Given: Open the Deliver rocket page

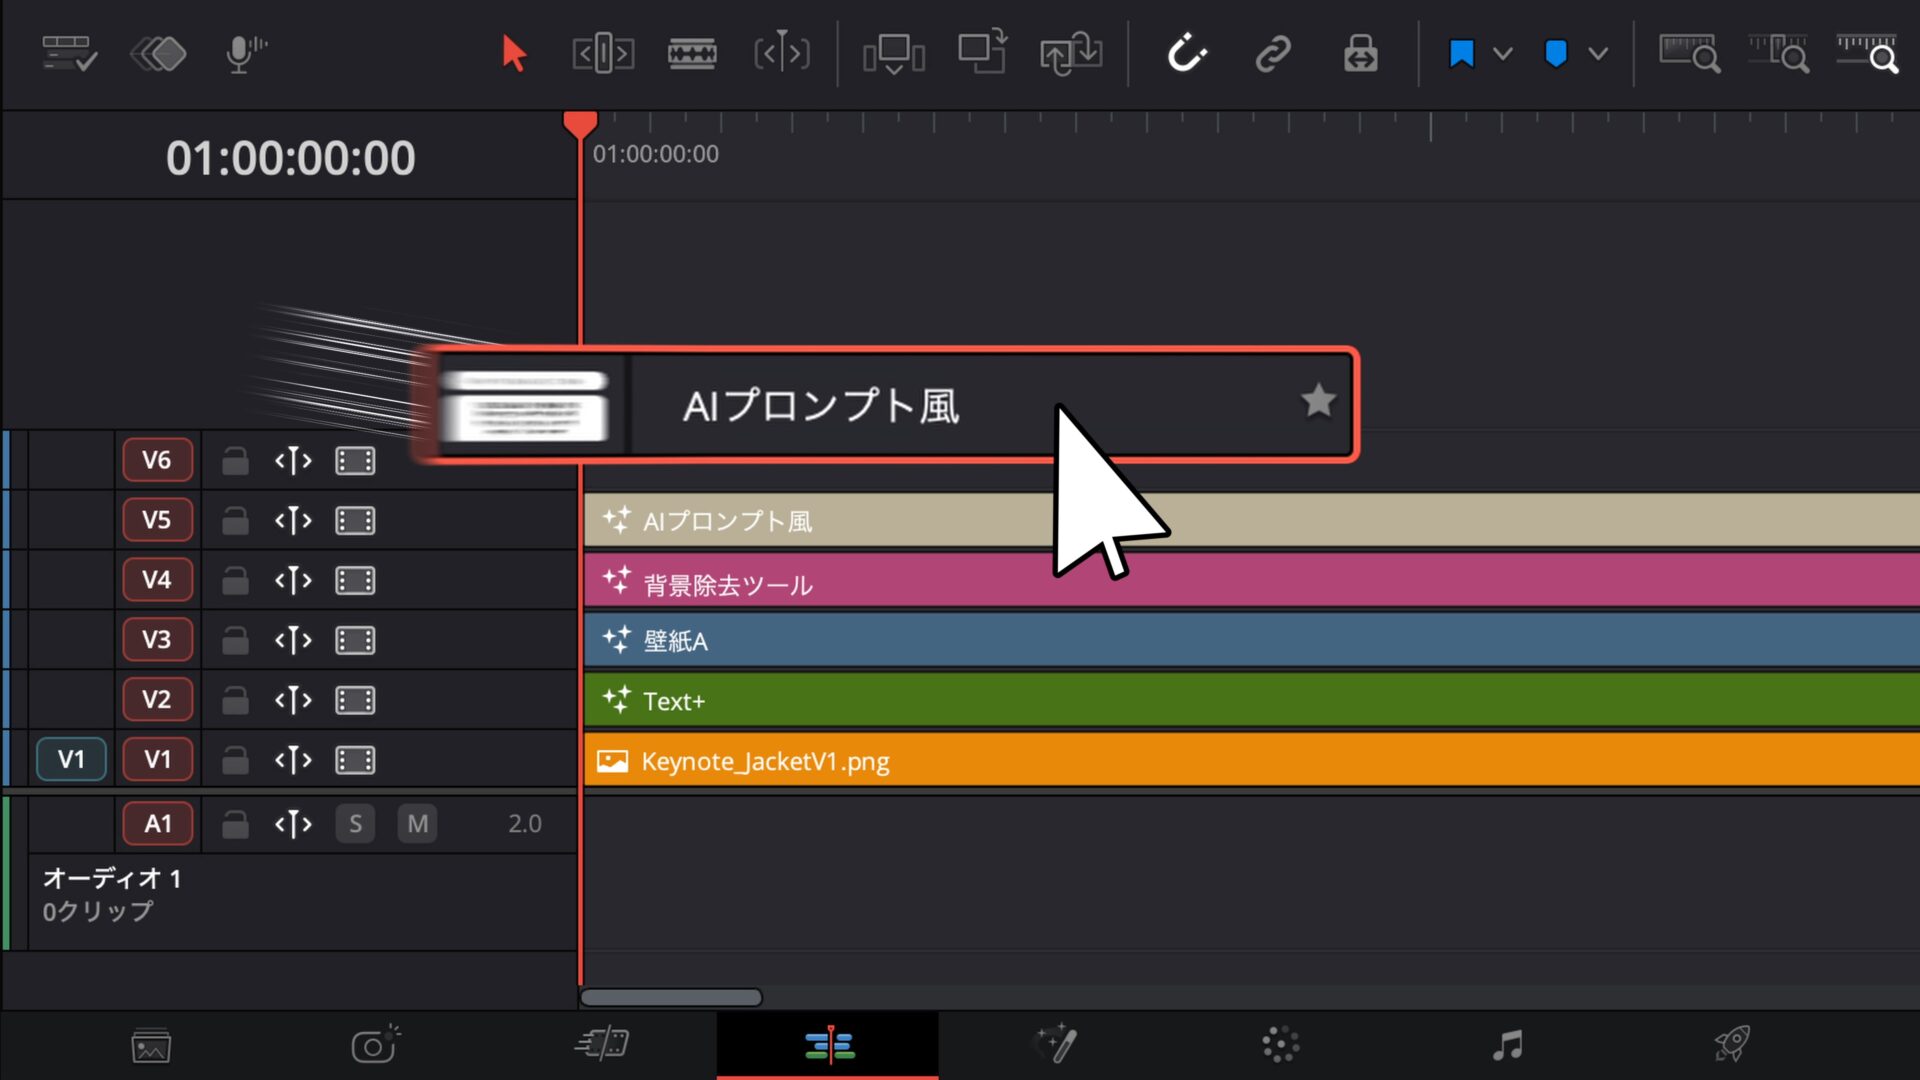Looking at the screenshot, I should click(x=1732, y=1045).
